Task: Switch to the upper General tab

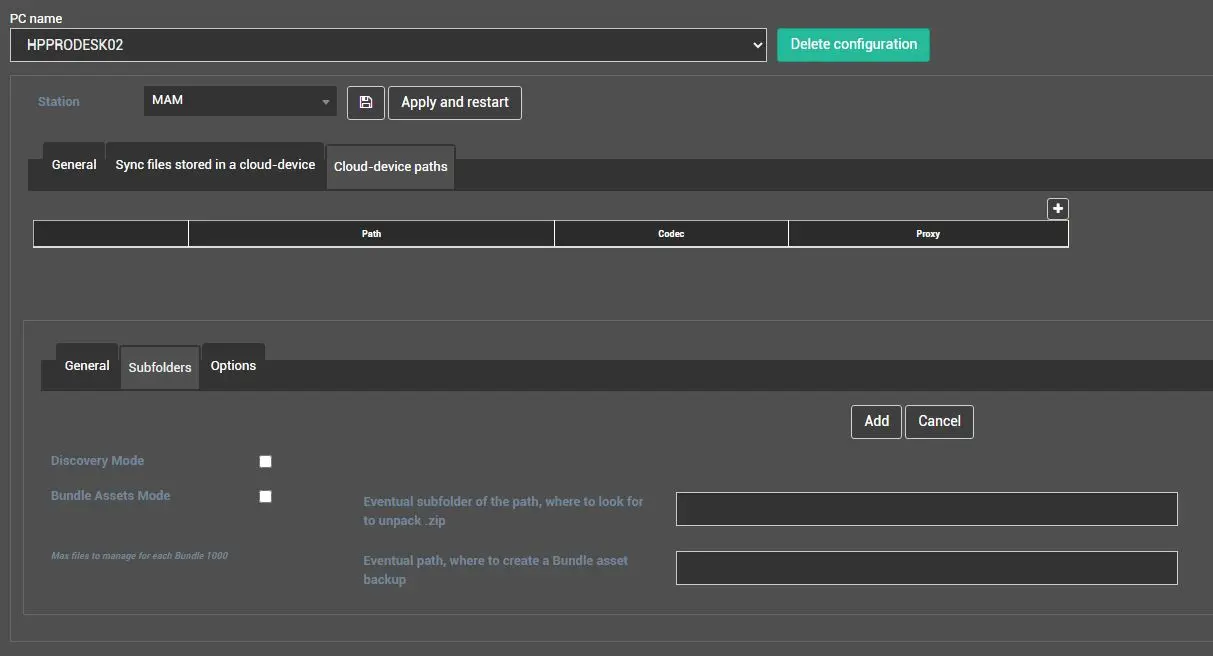Action: click(74, 165)
